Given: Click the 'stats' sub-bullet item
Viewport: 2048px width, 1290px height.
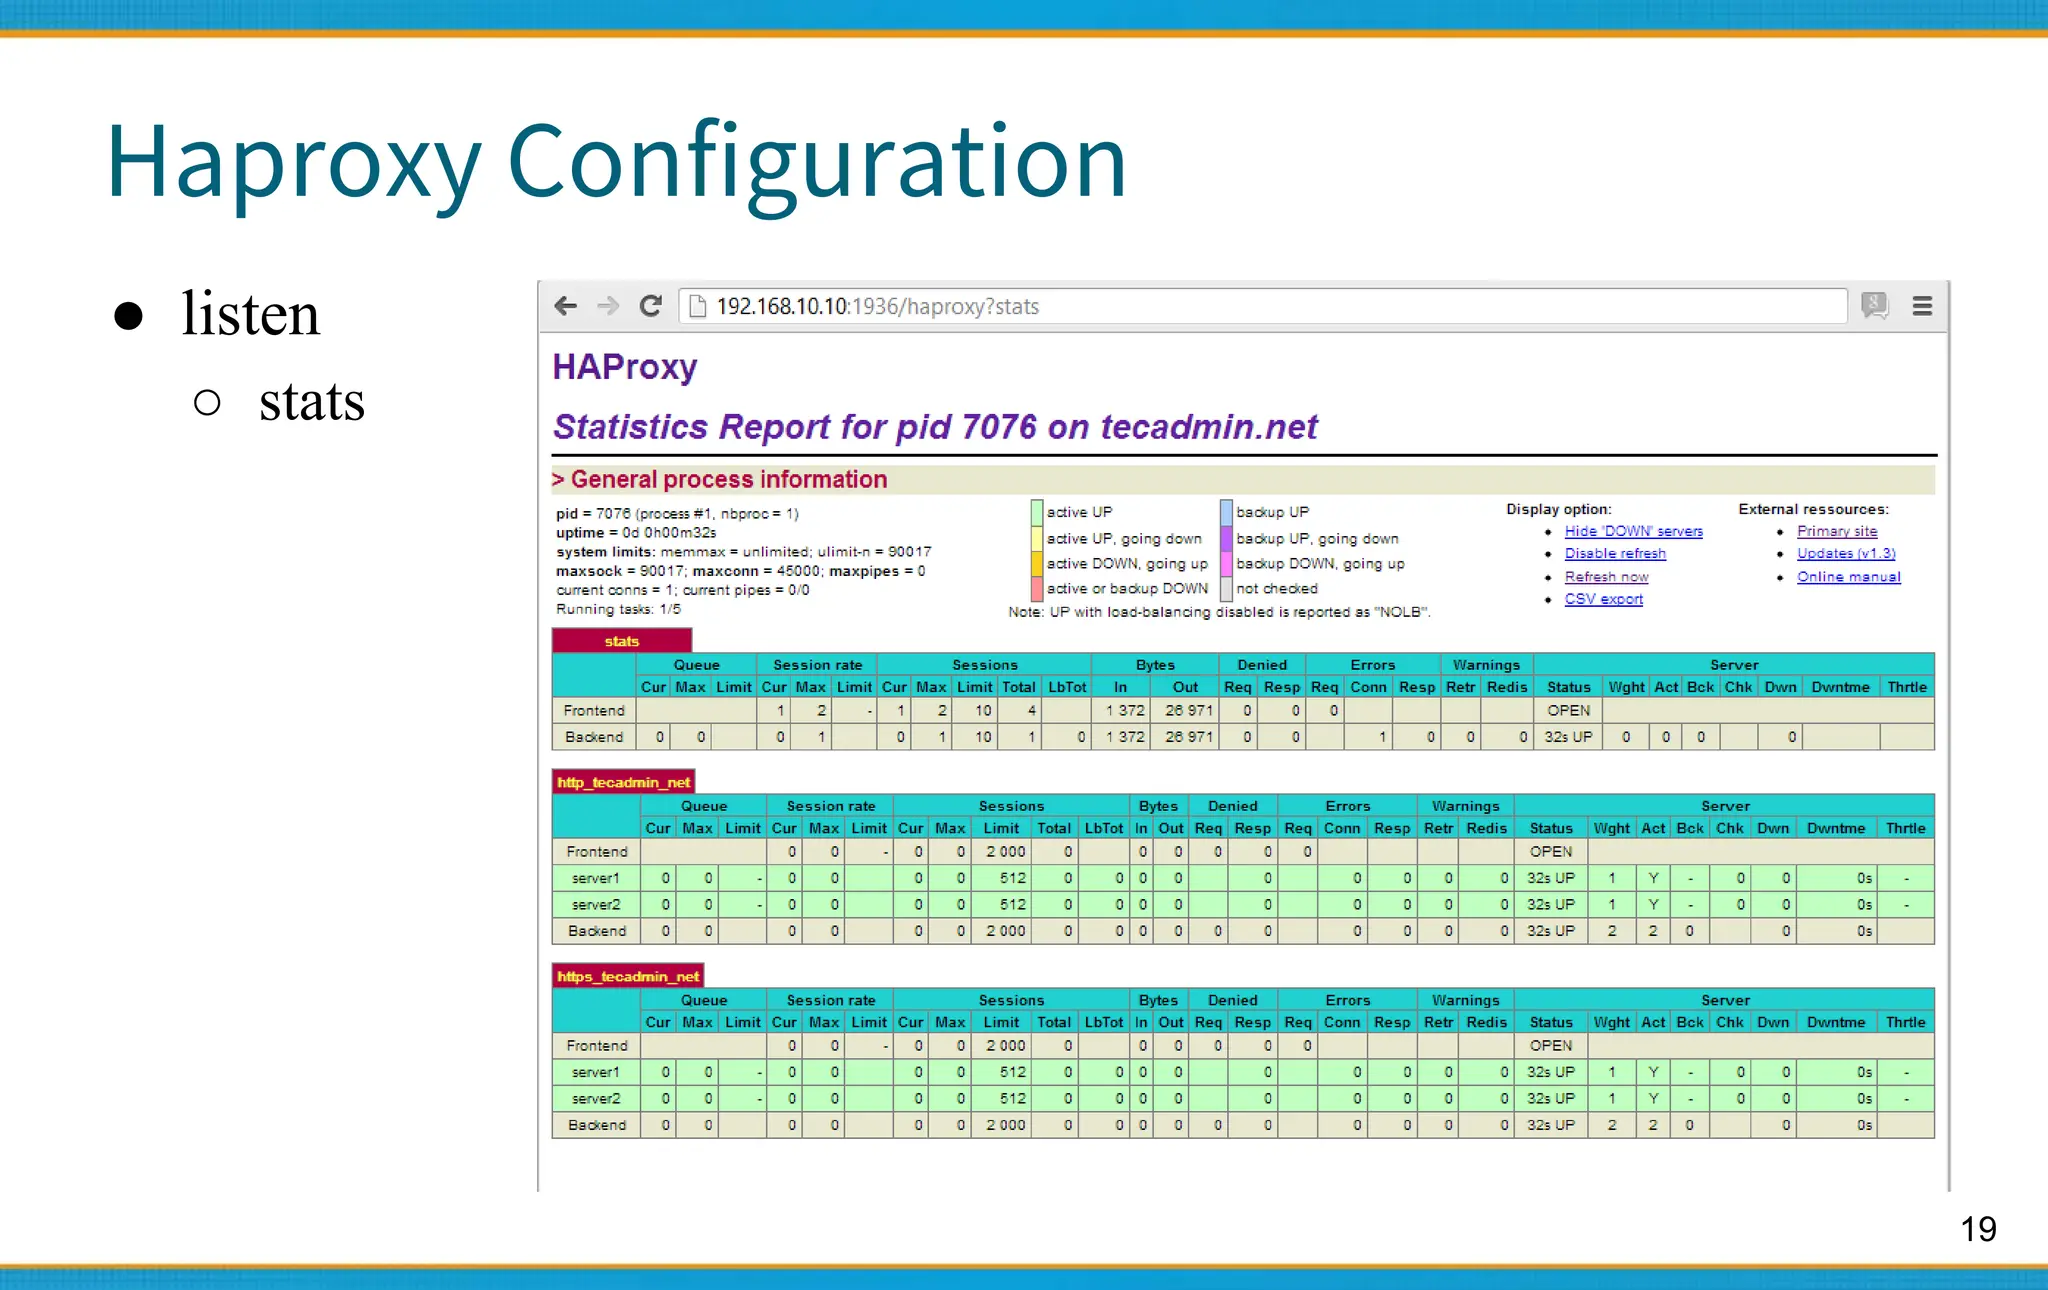Looking at the screenshot, I should pyautogui.click(x=312, y=402).
